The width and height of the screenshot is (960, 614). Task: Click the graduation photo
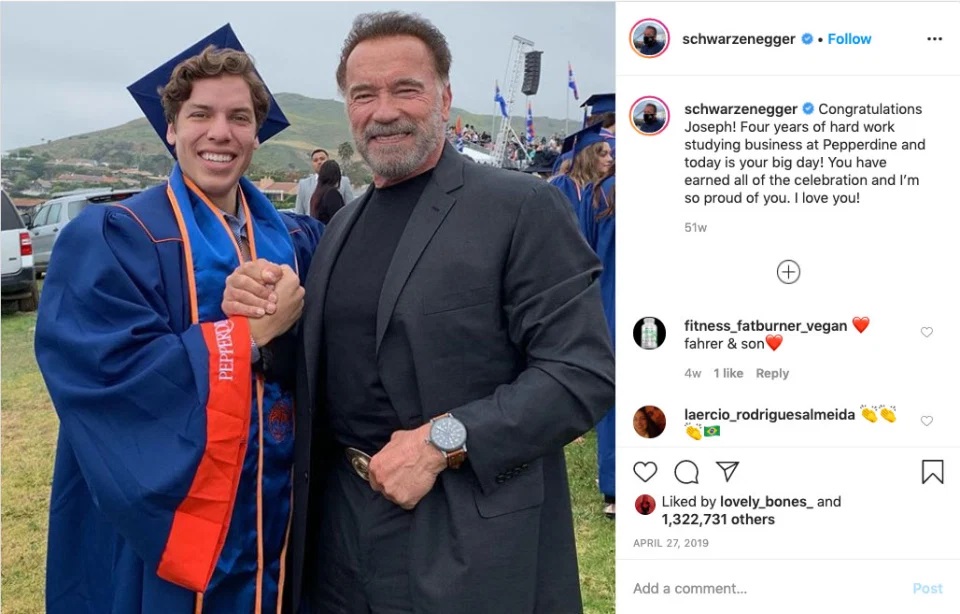[308, 307]
